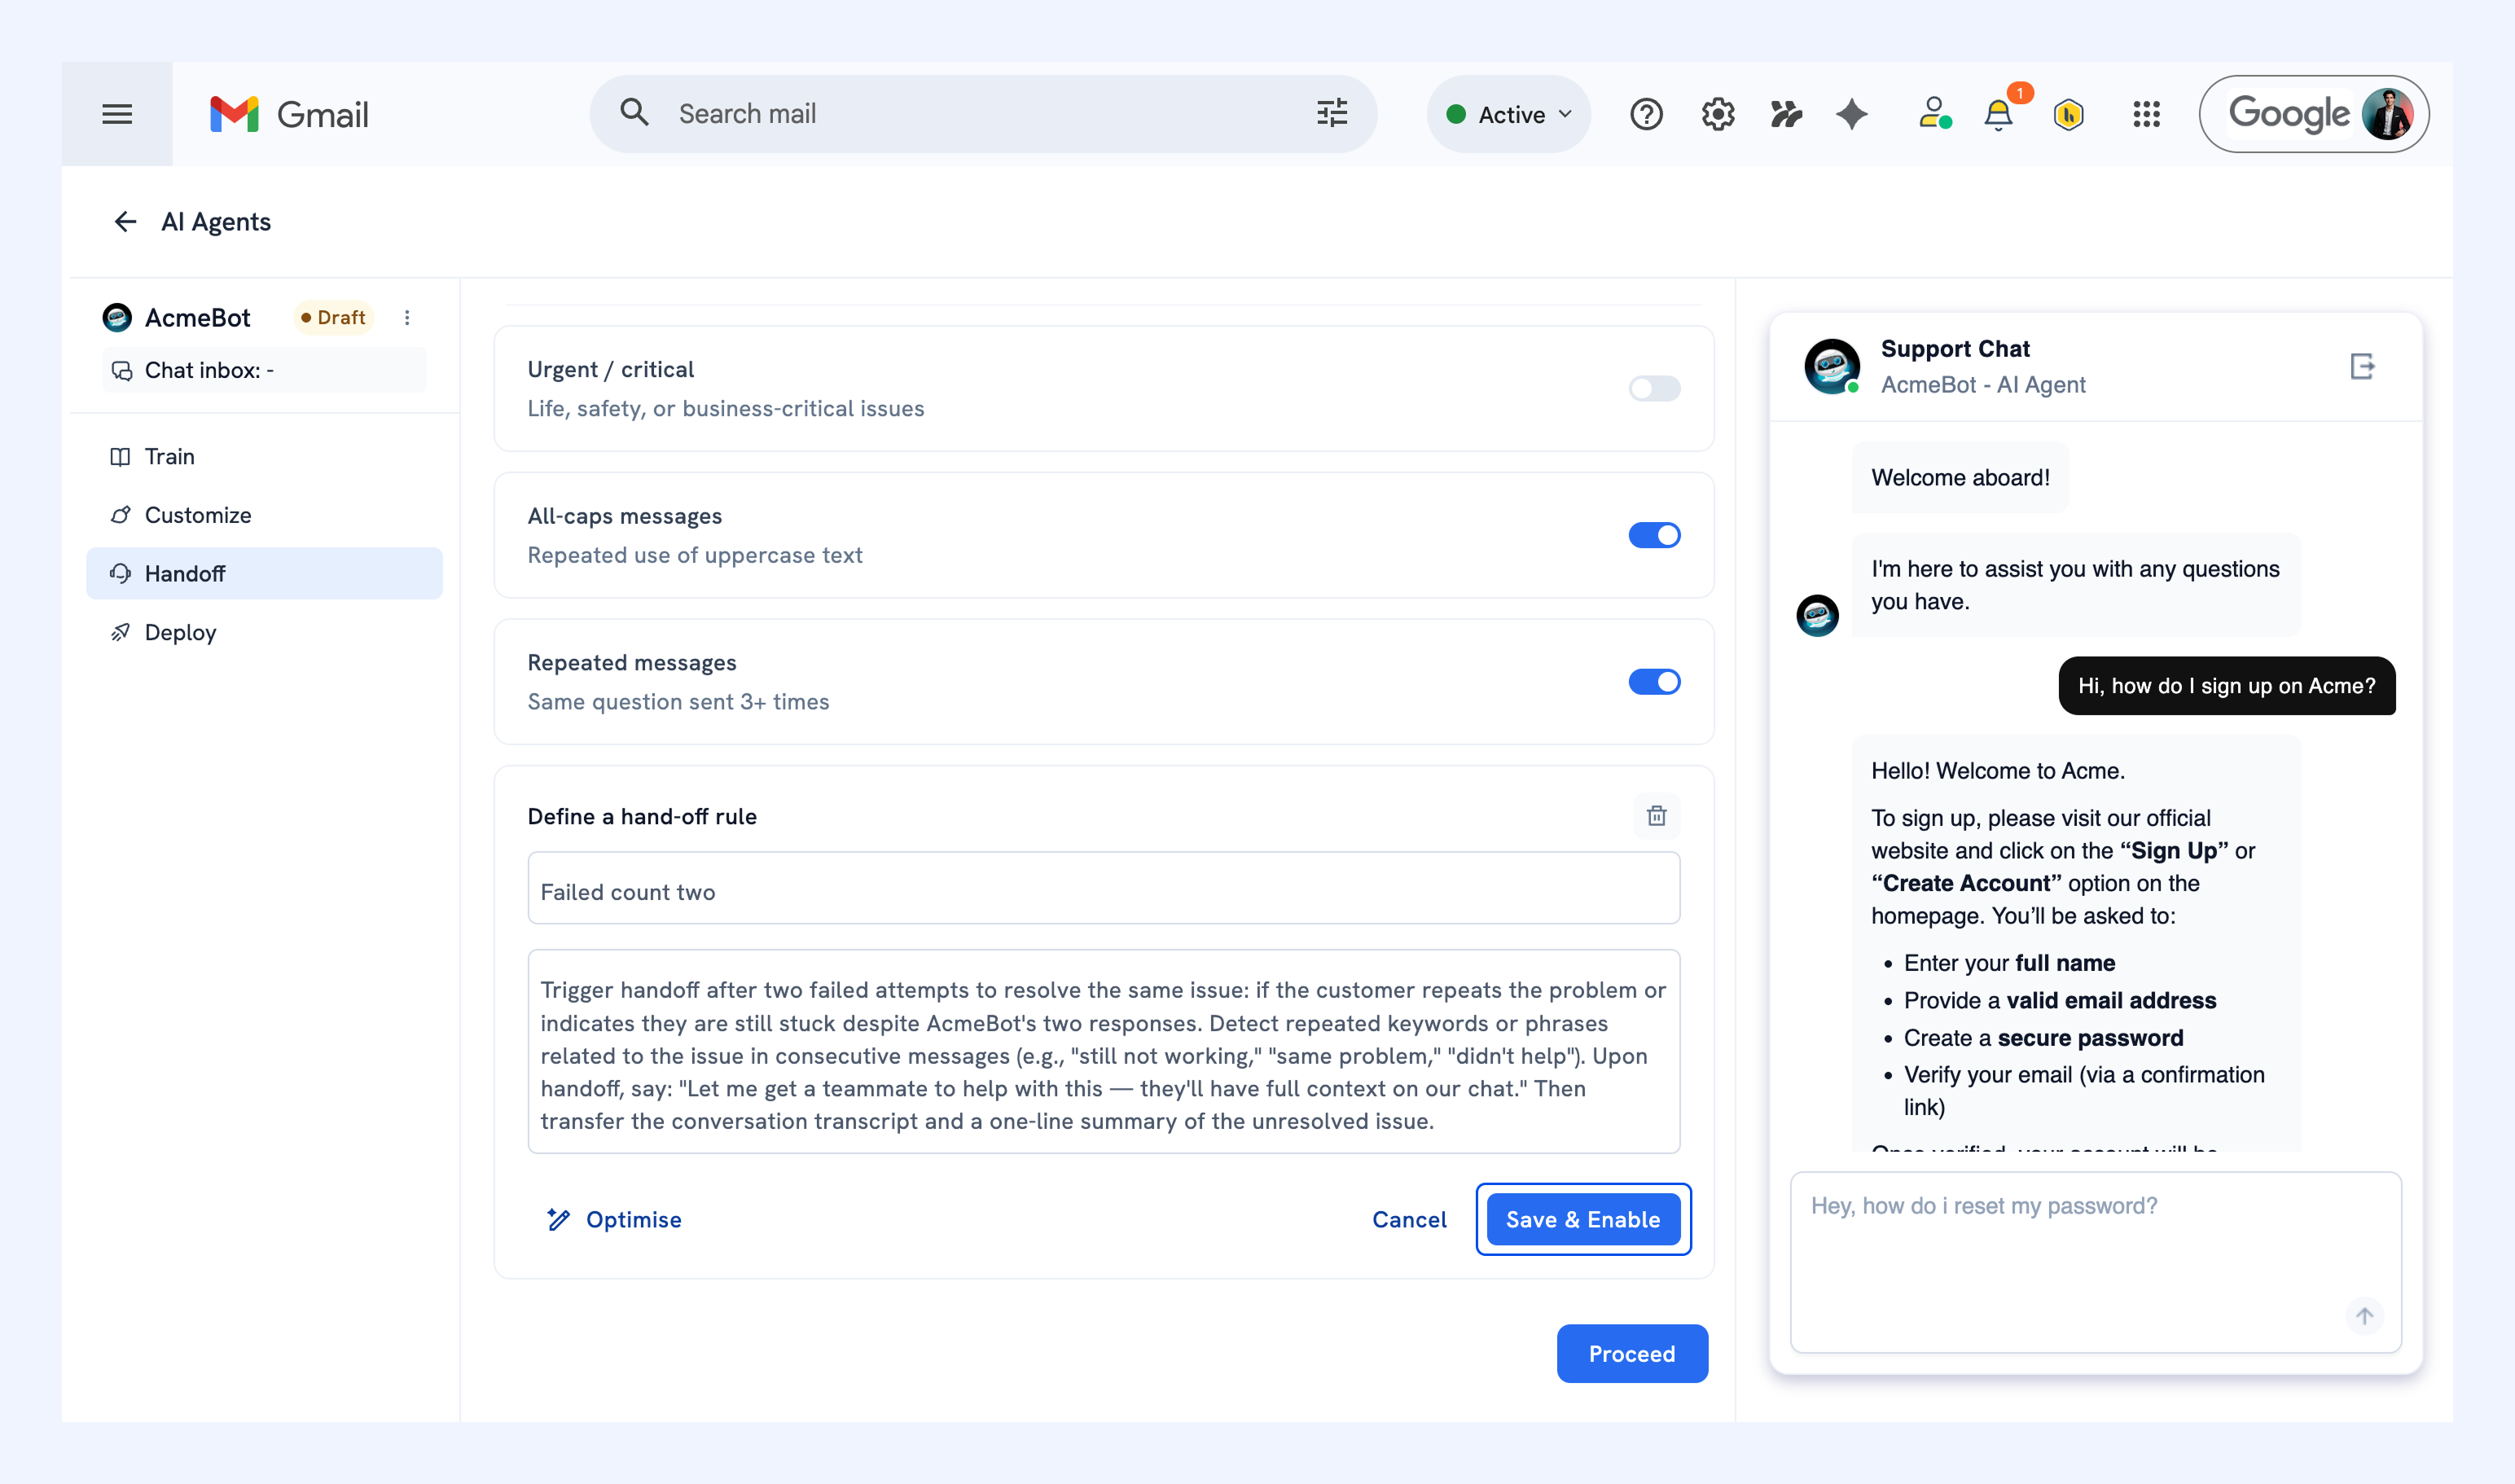This screenshot has width=2515, height=1484.
Task: Open the Google account profile avatar
Action: point(2388,114)
